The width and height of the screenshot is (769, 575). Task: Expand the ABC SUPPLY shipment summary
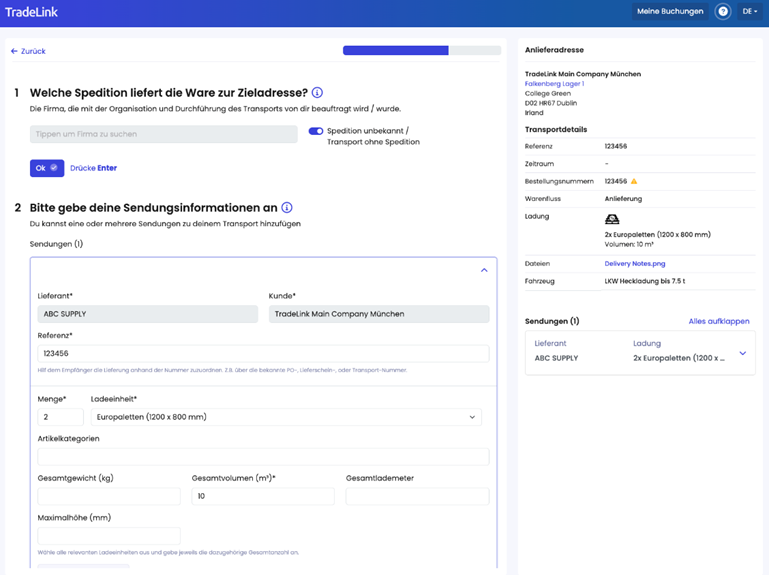(742, 353)
